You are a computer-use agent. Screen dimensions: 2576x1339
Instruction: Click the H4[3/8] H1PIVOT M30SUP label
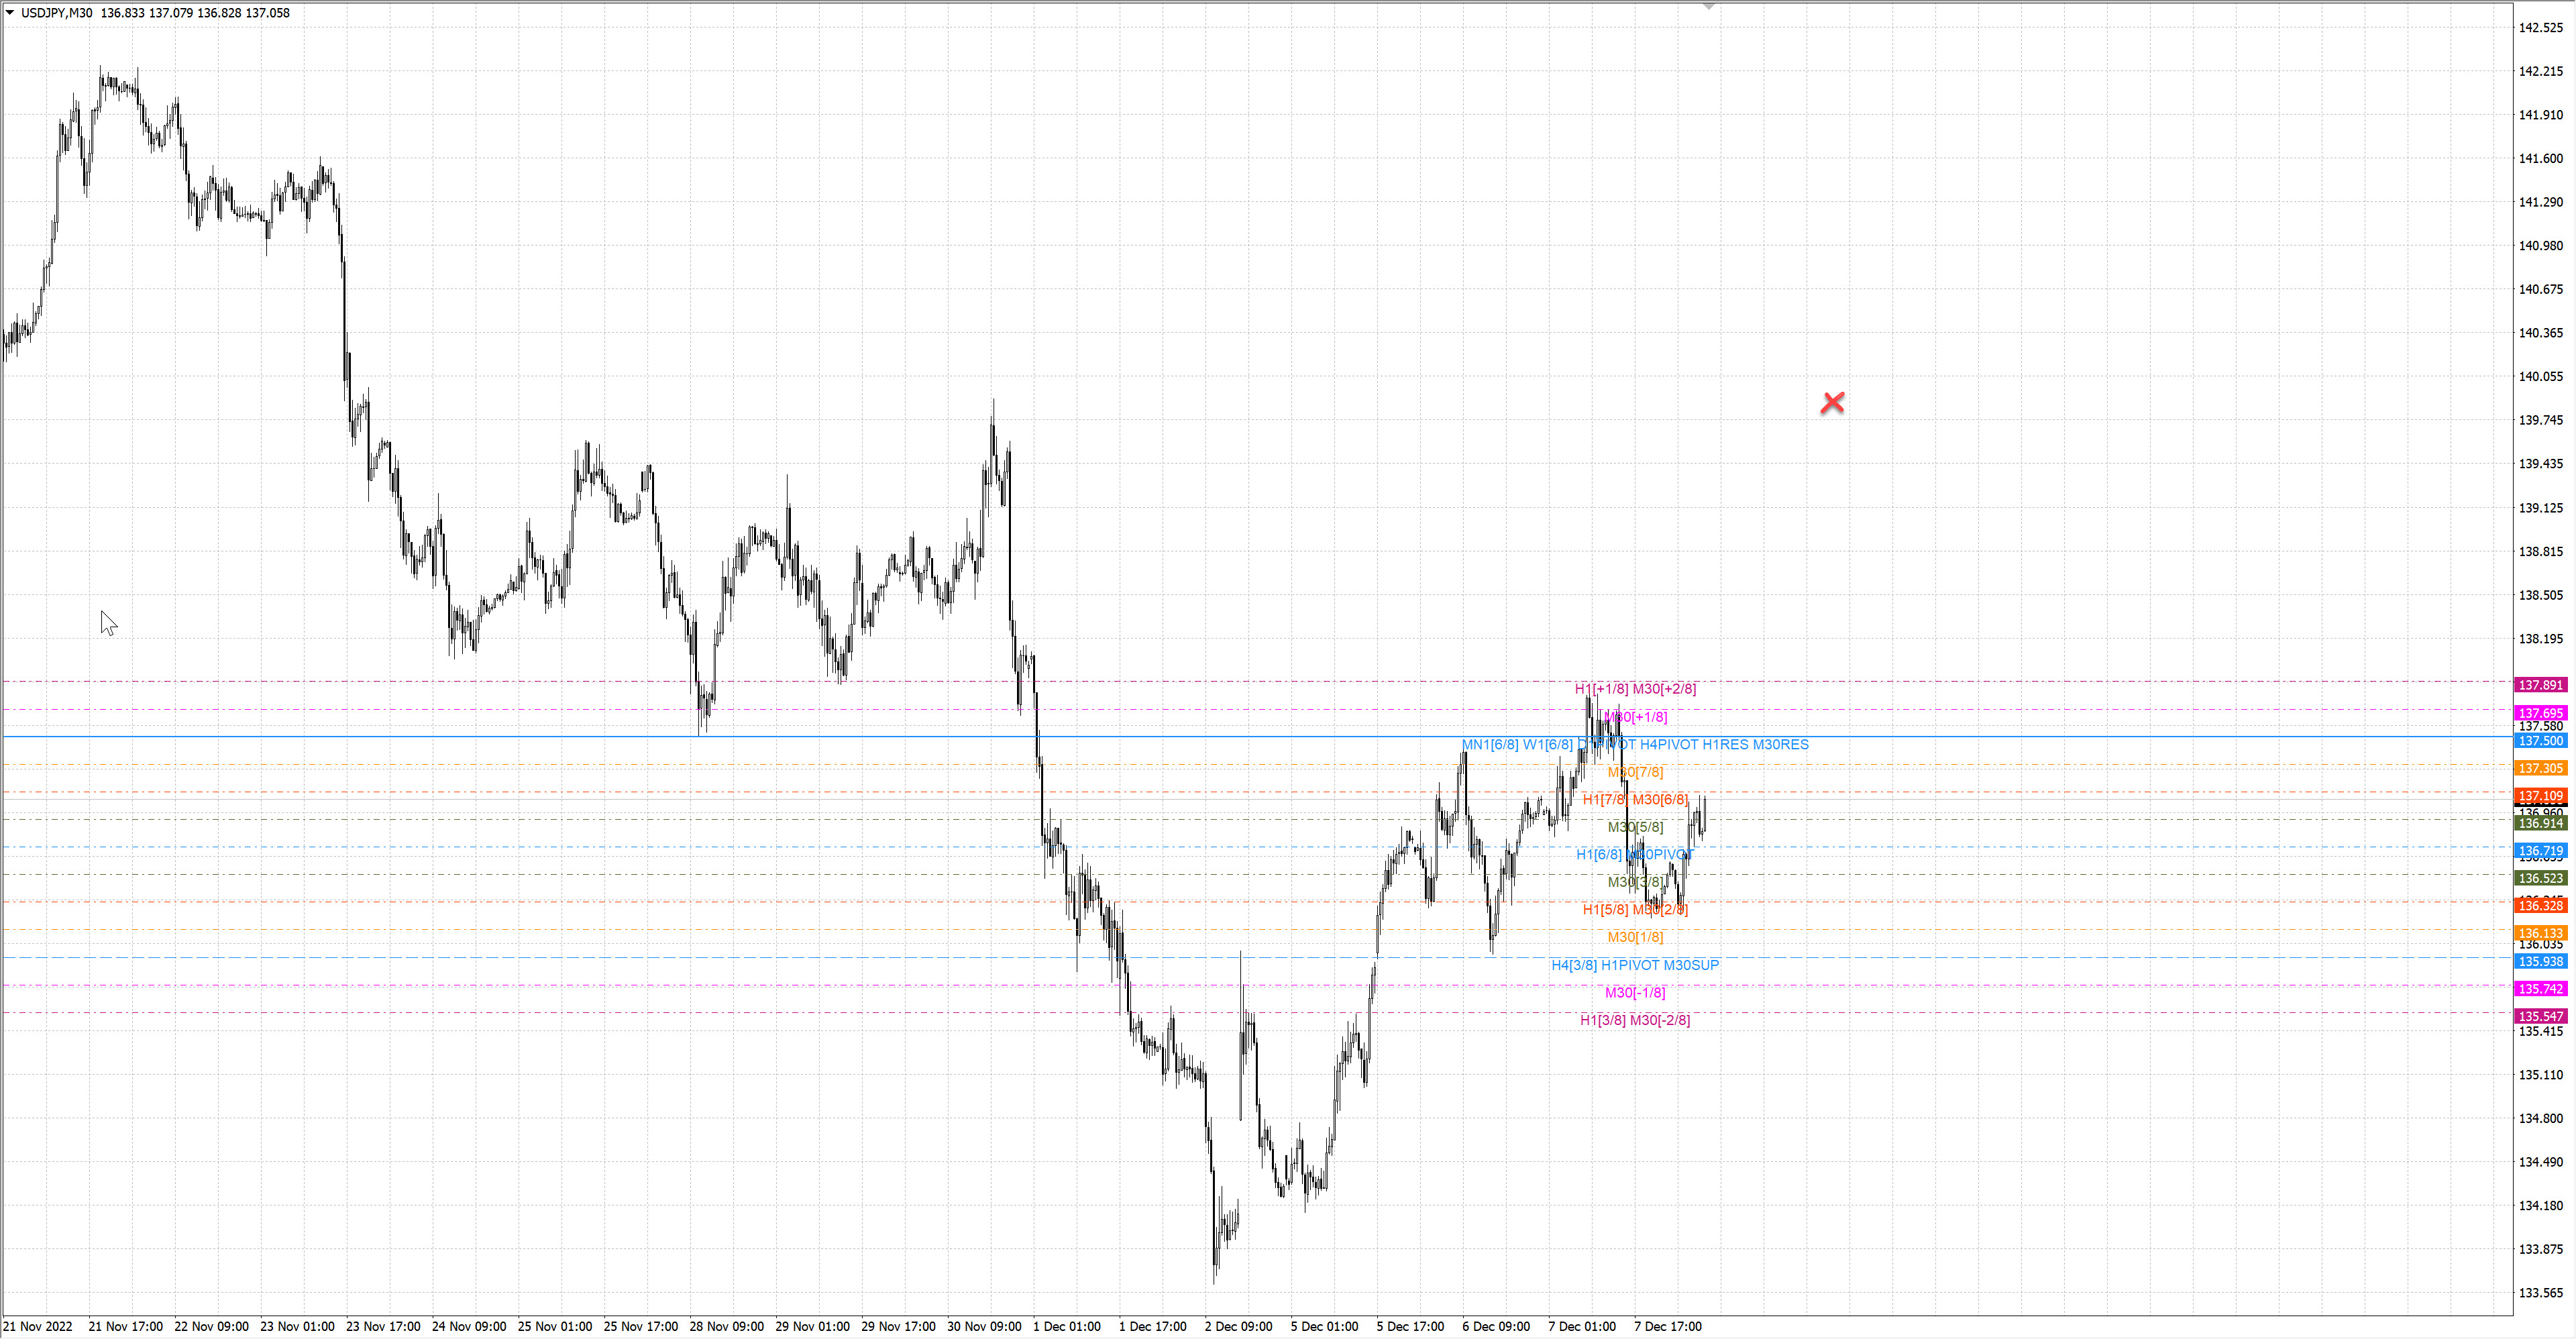(1635, 965)
